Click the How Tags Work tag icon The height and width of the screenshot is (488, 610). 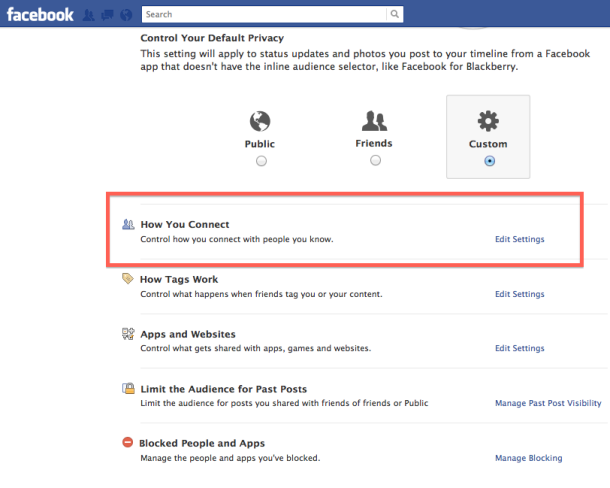click(x=128, y=279)
